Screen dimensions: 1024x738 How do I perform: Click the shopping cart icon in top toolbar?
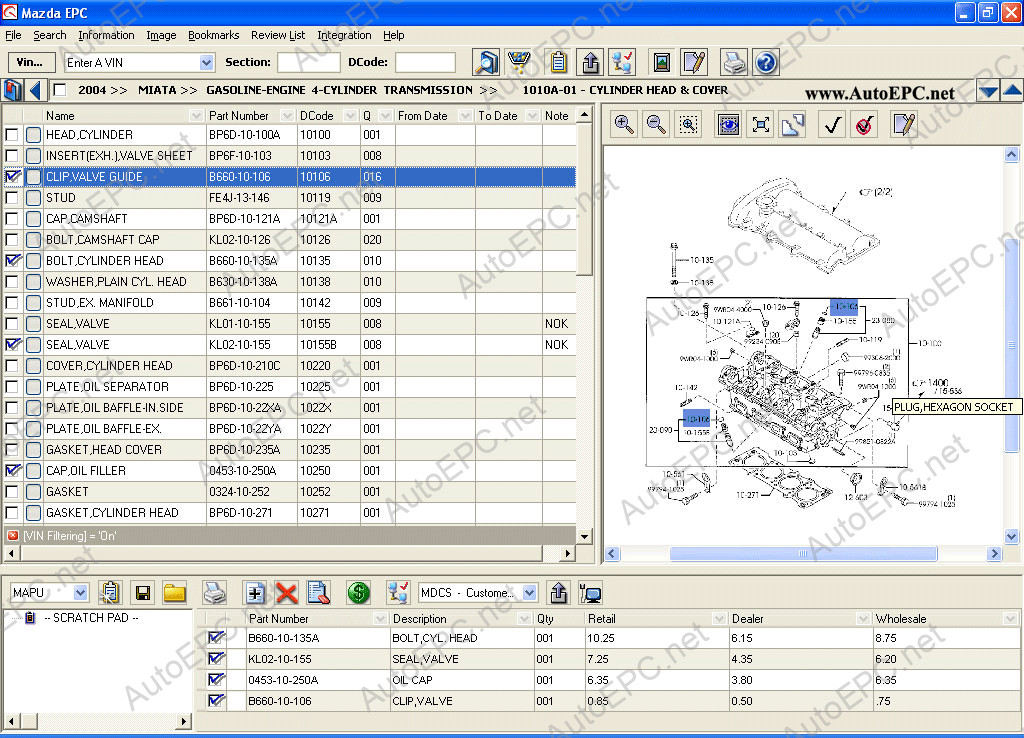(518, 63)
